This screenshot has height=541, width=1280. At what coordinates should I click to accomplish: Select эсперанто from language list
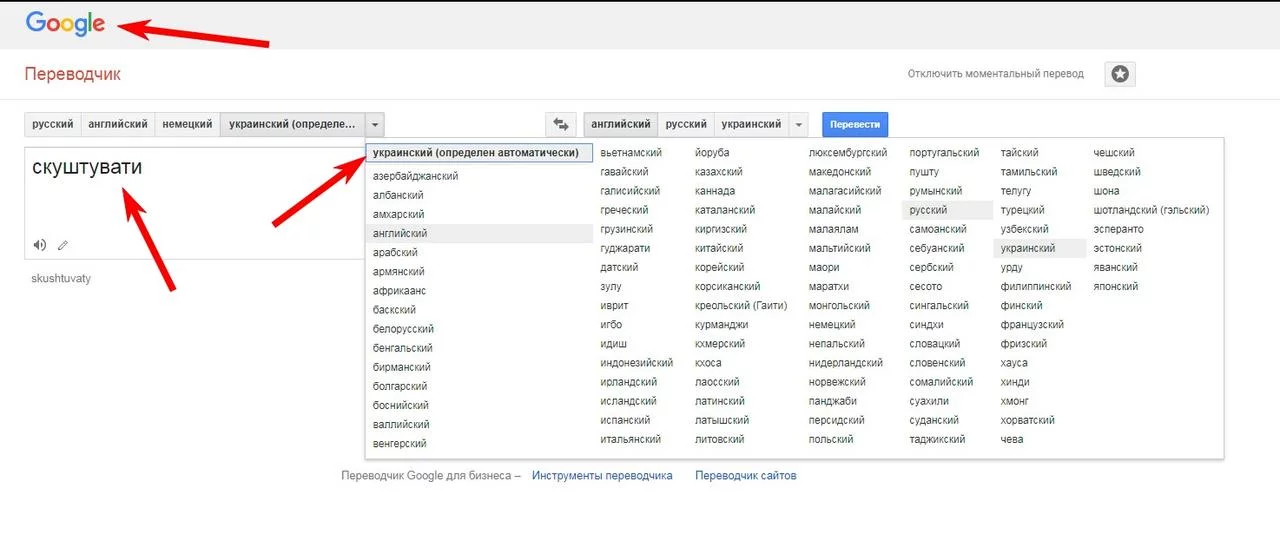1119,229
